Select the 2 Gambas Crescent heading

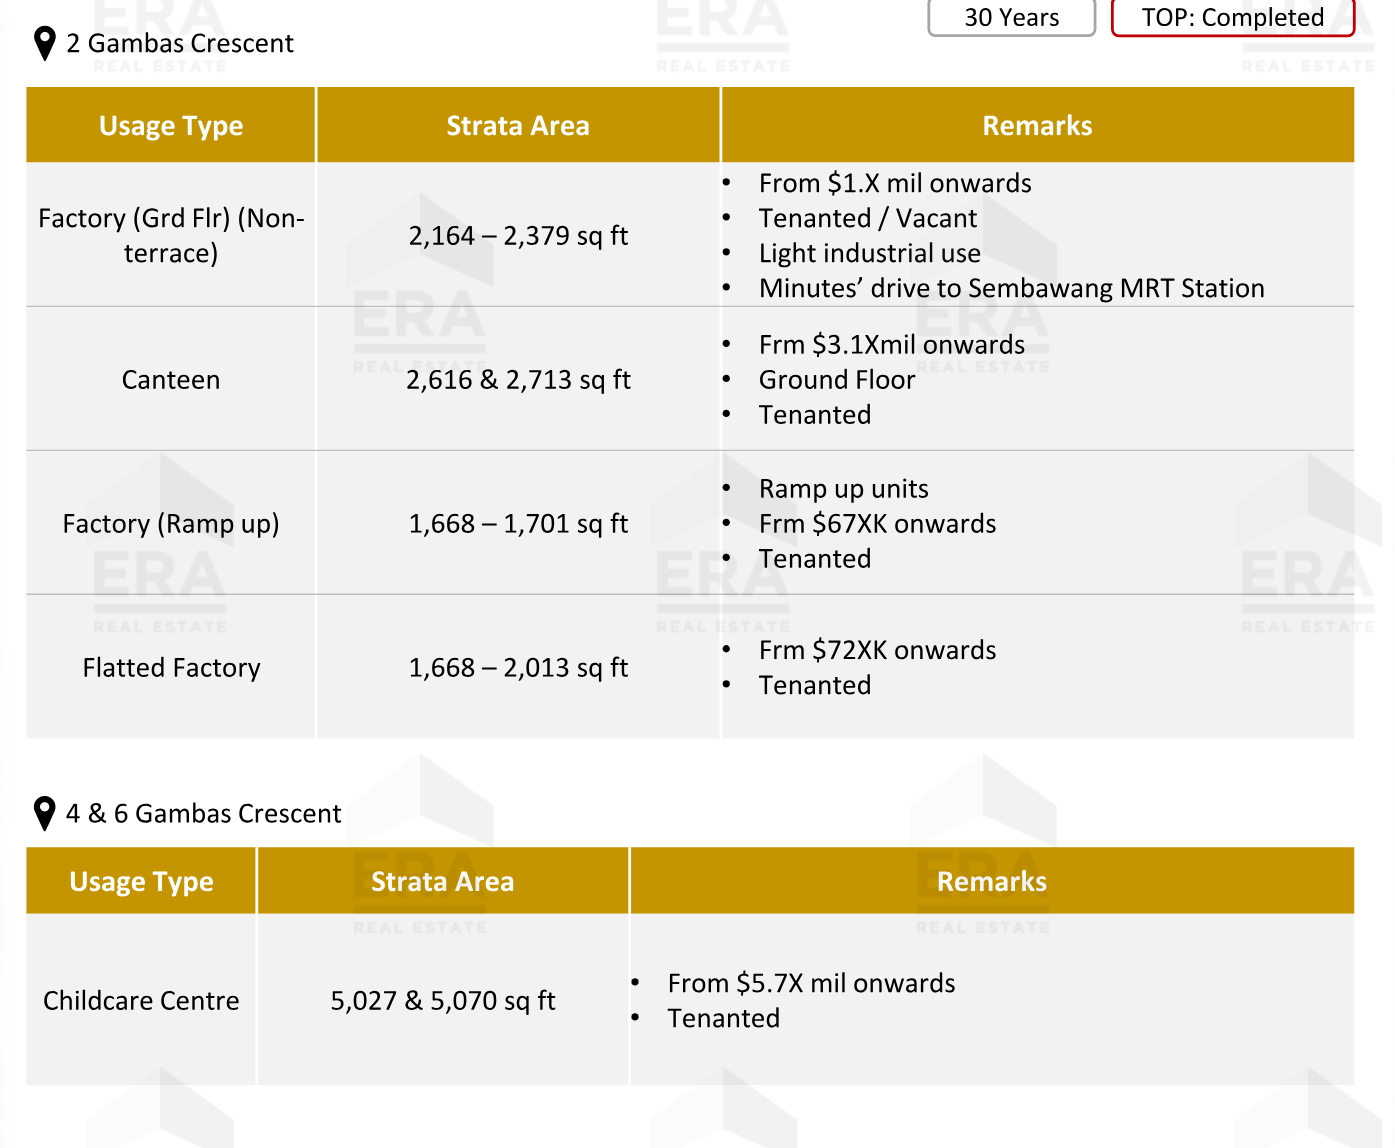click(x=180, y=44)
